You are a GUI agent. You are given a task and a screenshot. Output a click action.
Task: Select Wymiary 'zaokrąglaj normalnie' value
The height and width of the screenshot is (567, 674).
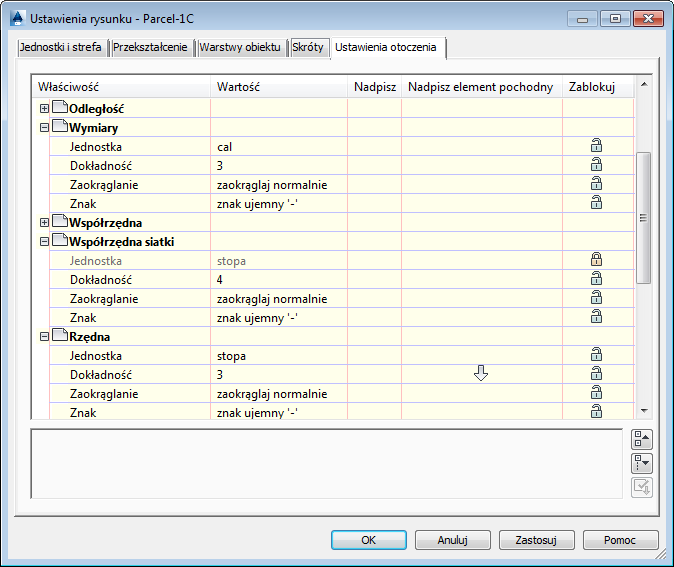[279, 184]
